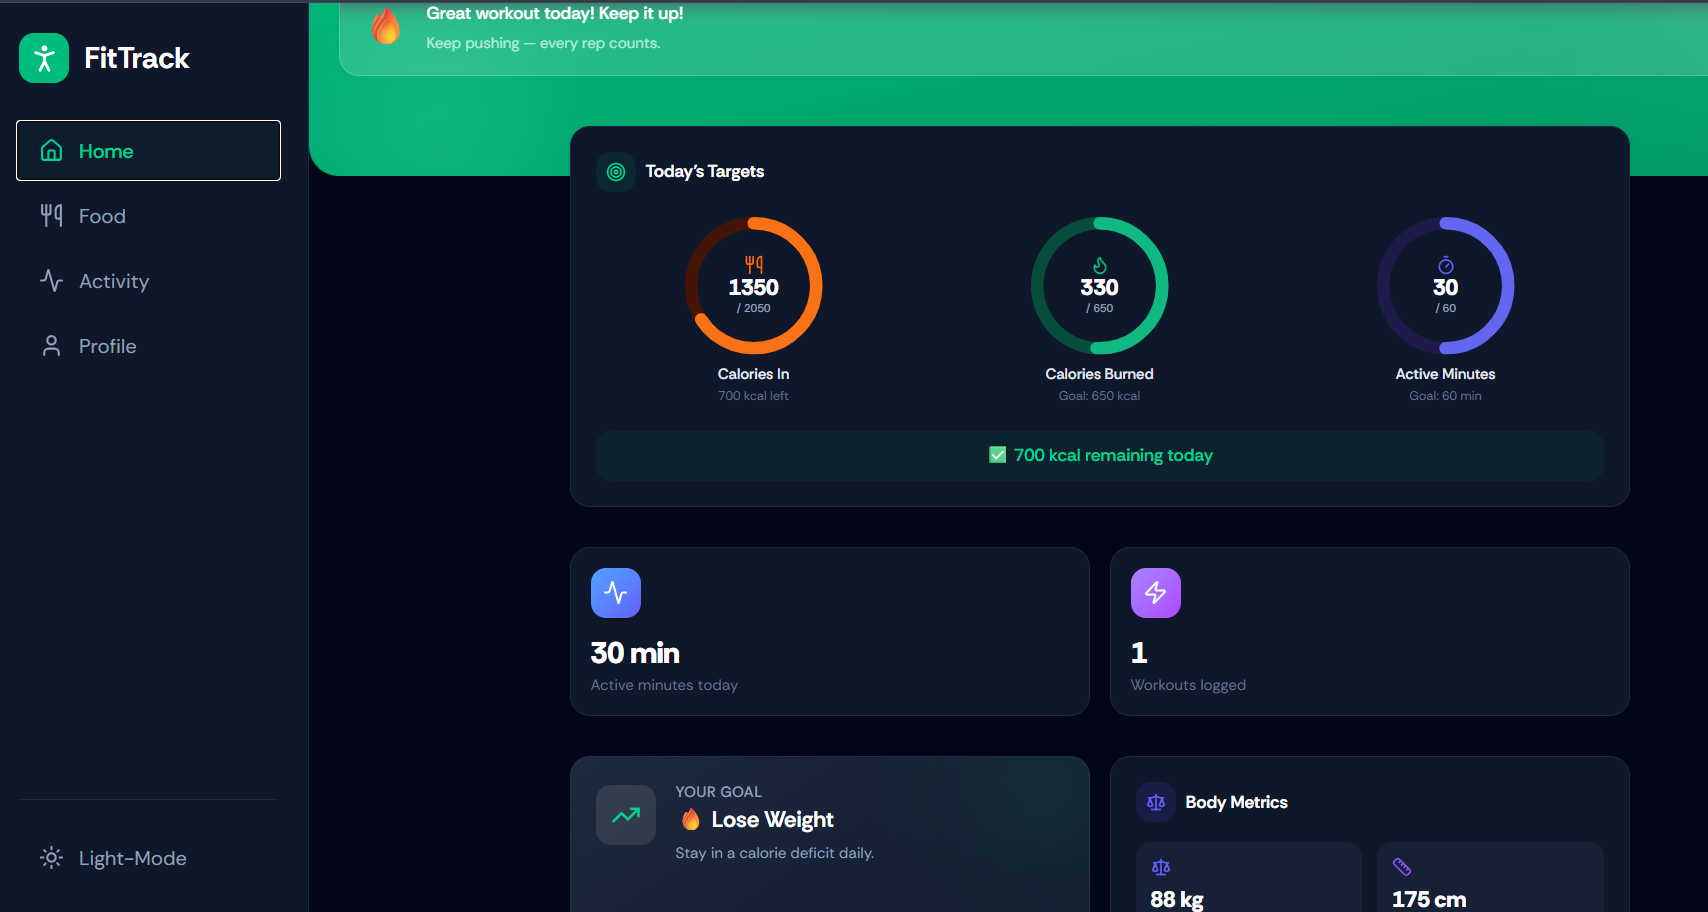The image size is (1708, 912).
Task: Click the FitTrack logo icon
Action: point(44,58)
